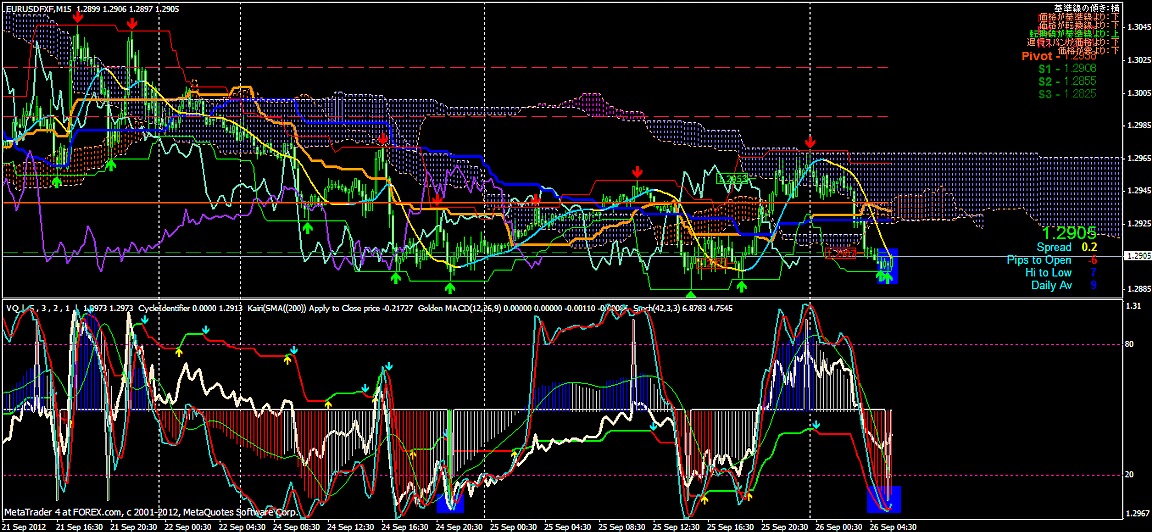Click the Spread readout label
This screenshot has height=532, width=1152.
point(1053,247)
